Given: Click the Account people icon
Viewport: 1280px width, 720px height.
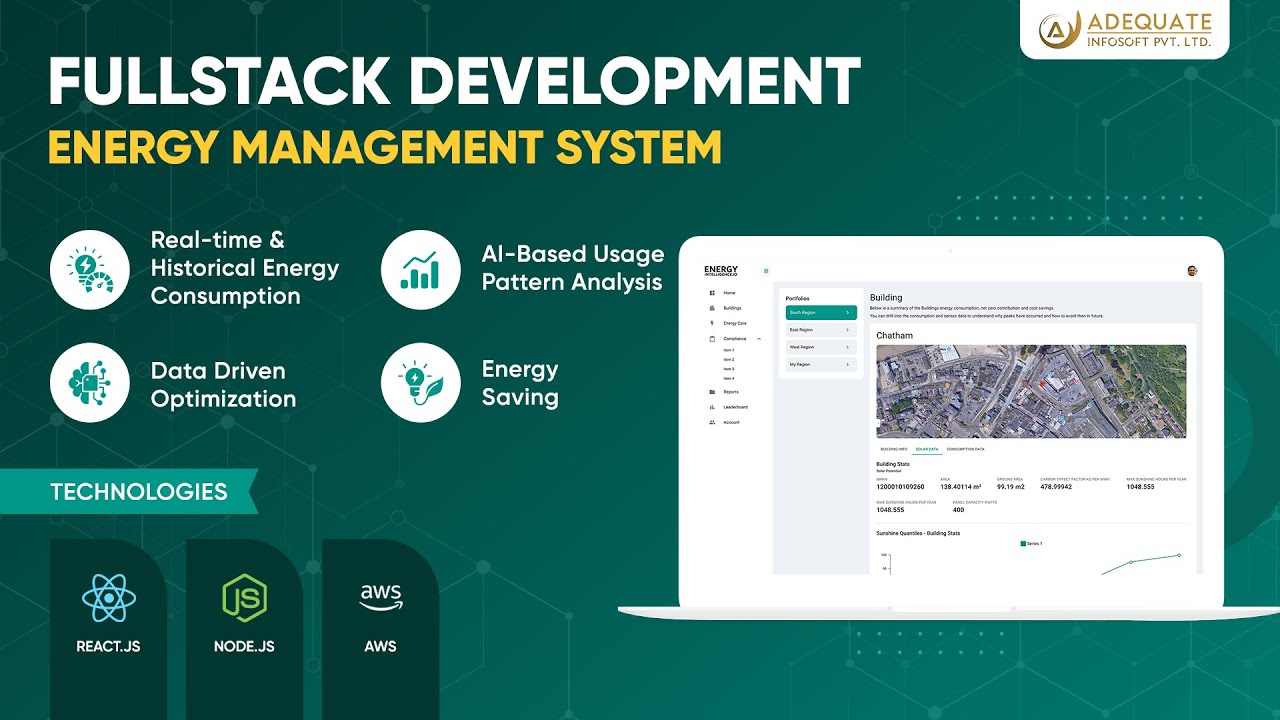Looking at the screenshot, I should 712,423.
